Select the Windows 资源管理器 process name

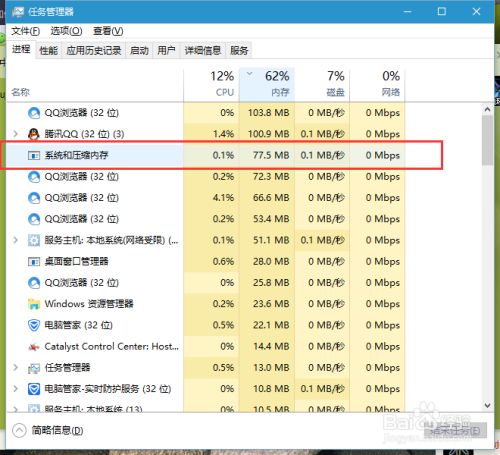pos(89,304)
